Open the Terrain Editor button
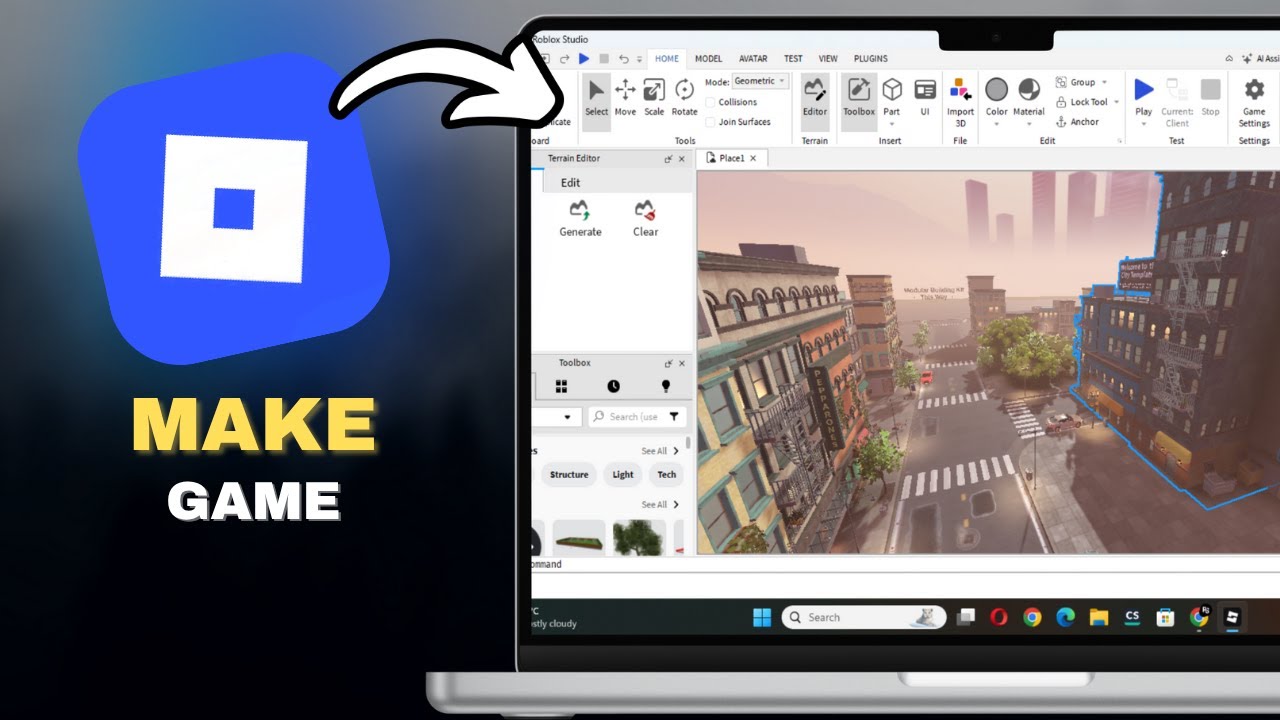This screenshot has height=720, width=1280. click(x=815, y=98)
